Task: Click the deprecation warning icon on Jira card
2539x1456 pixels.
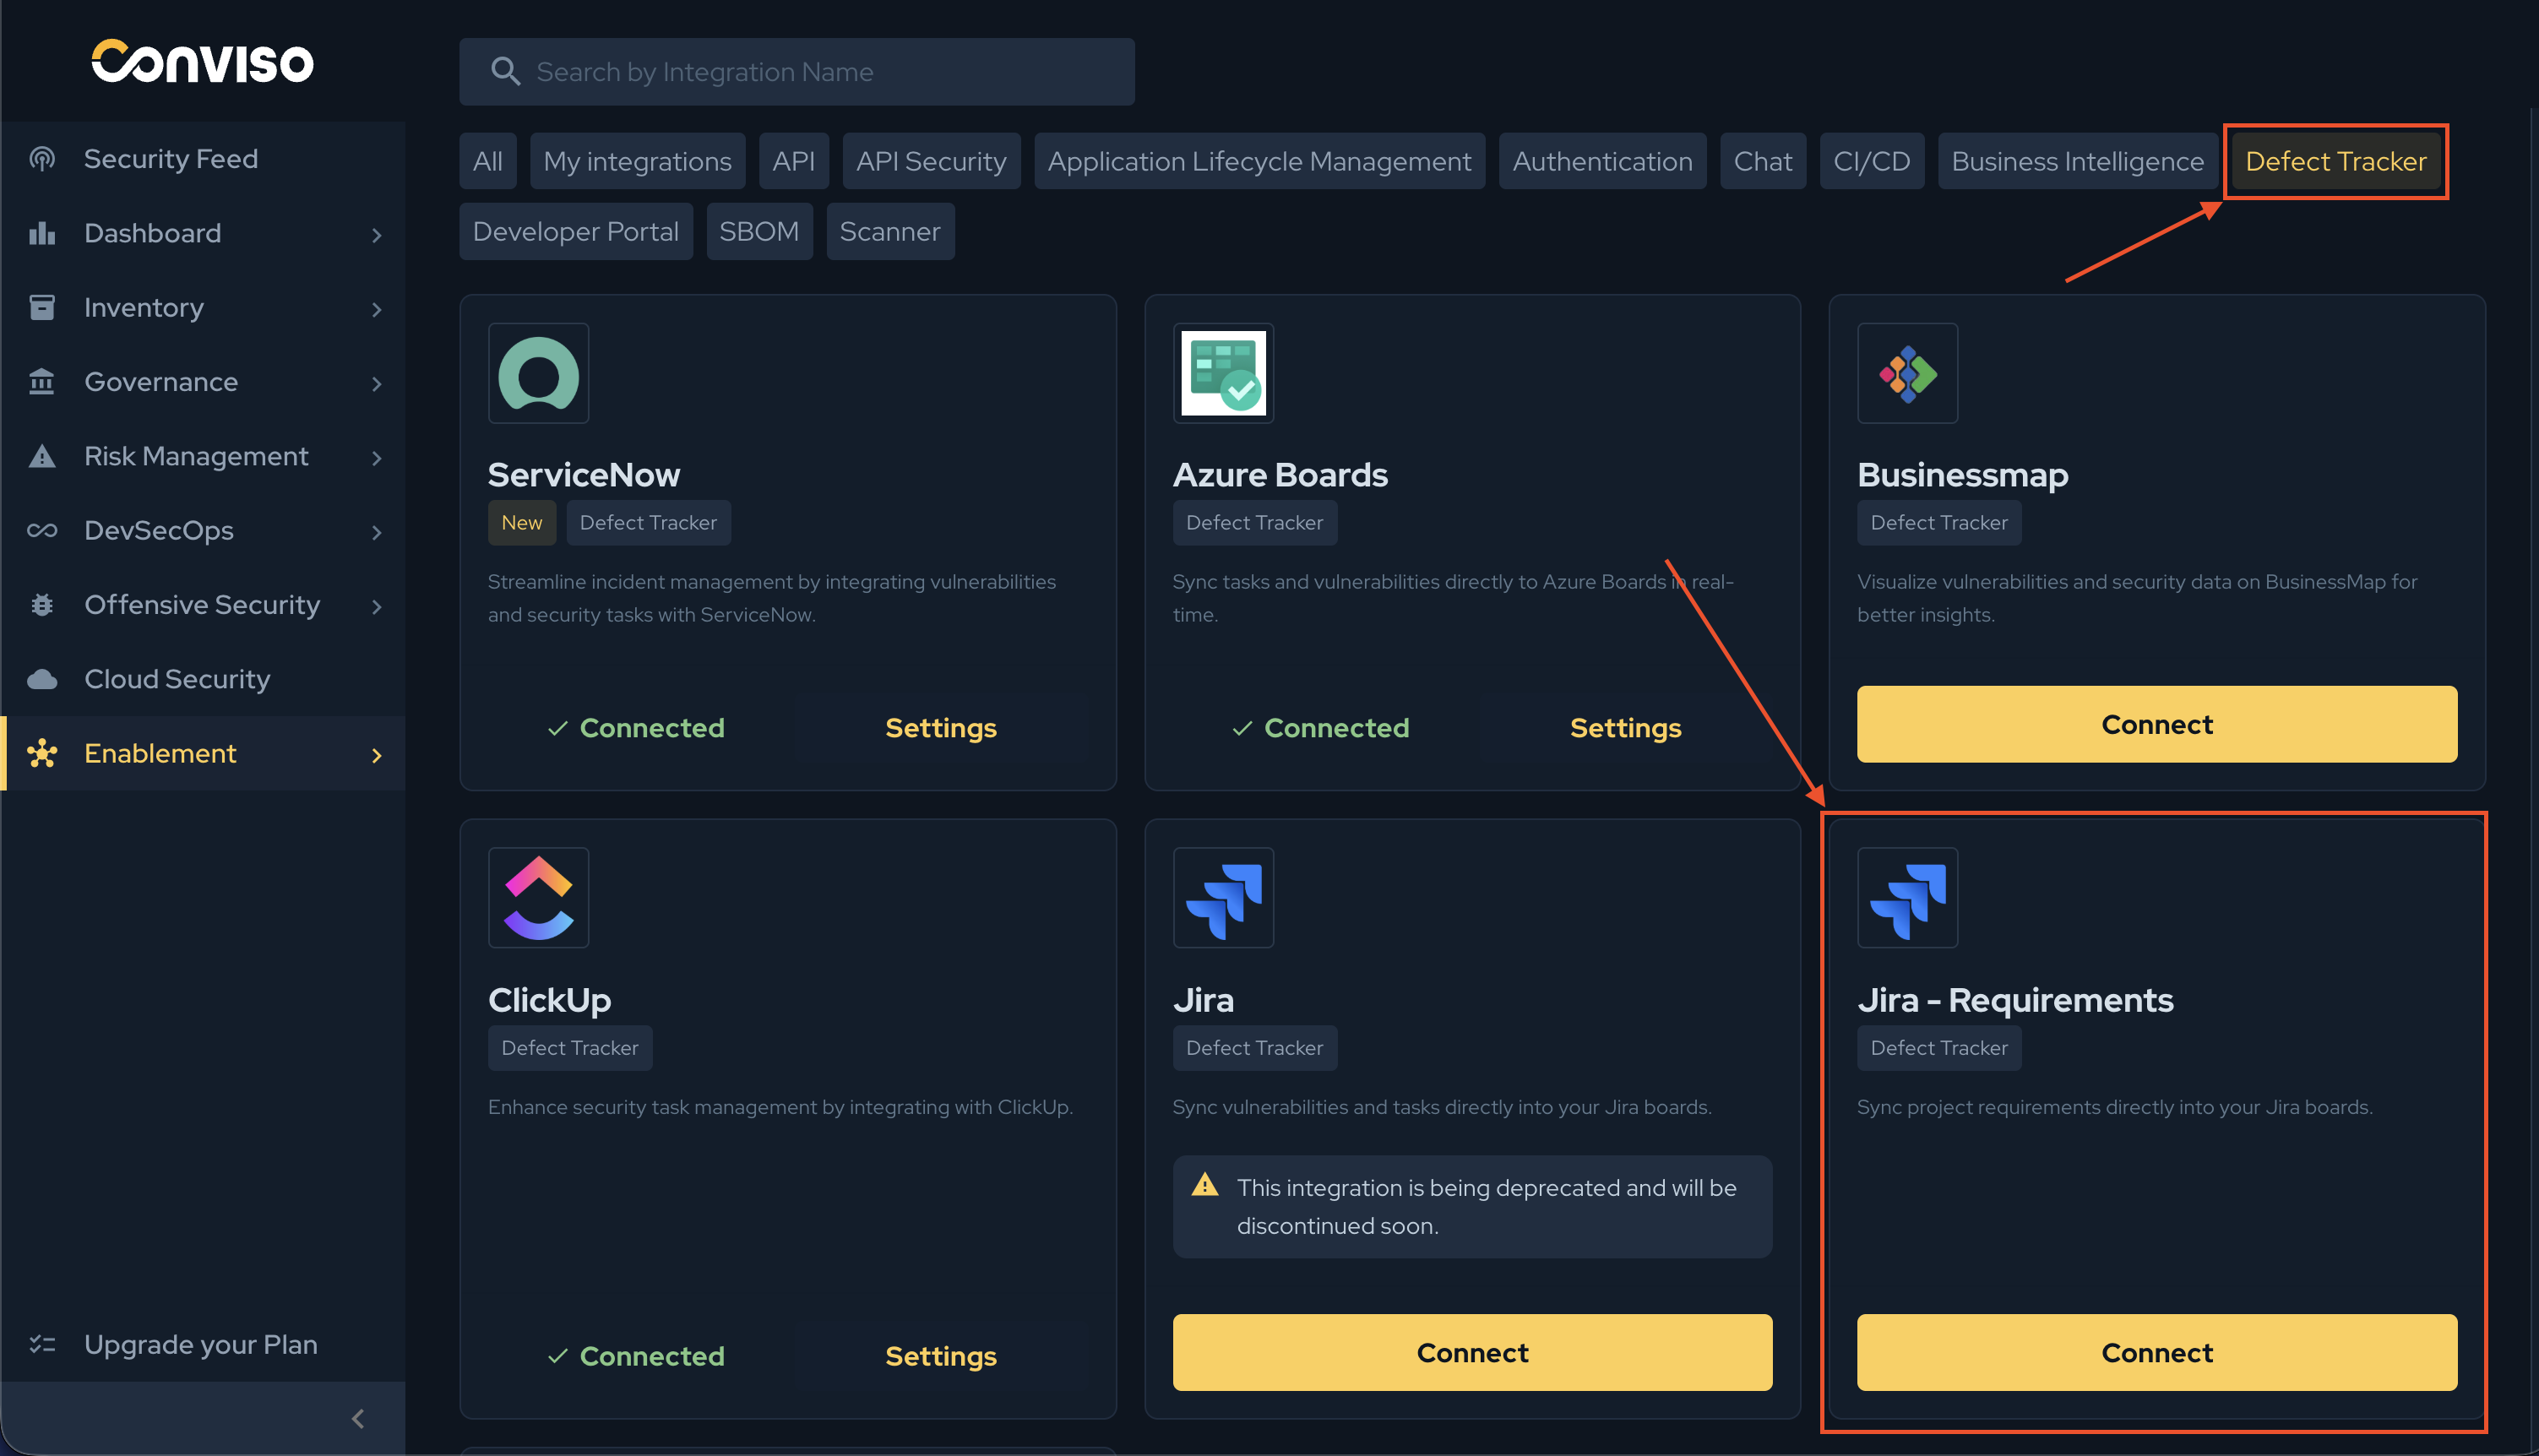Action: 1205,1185
